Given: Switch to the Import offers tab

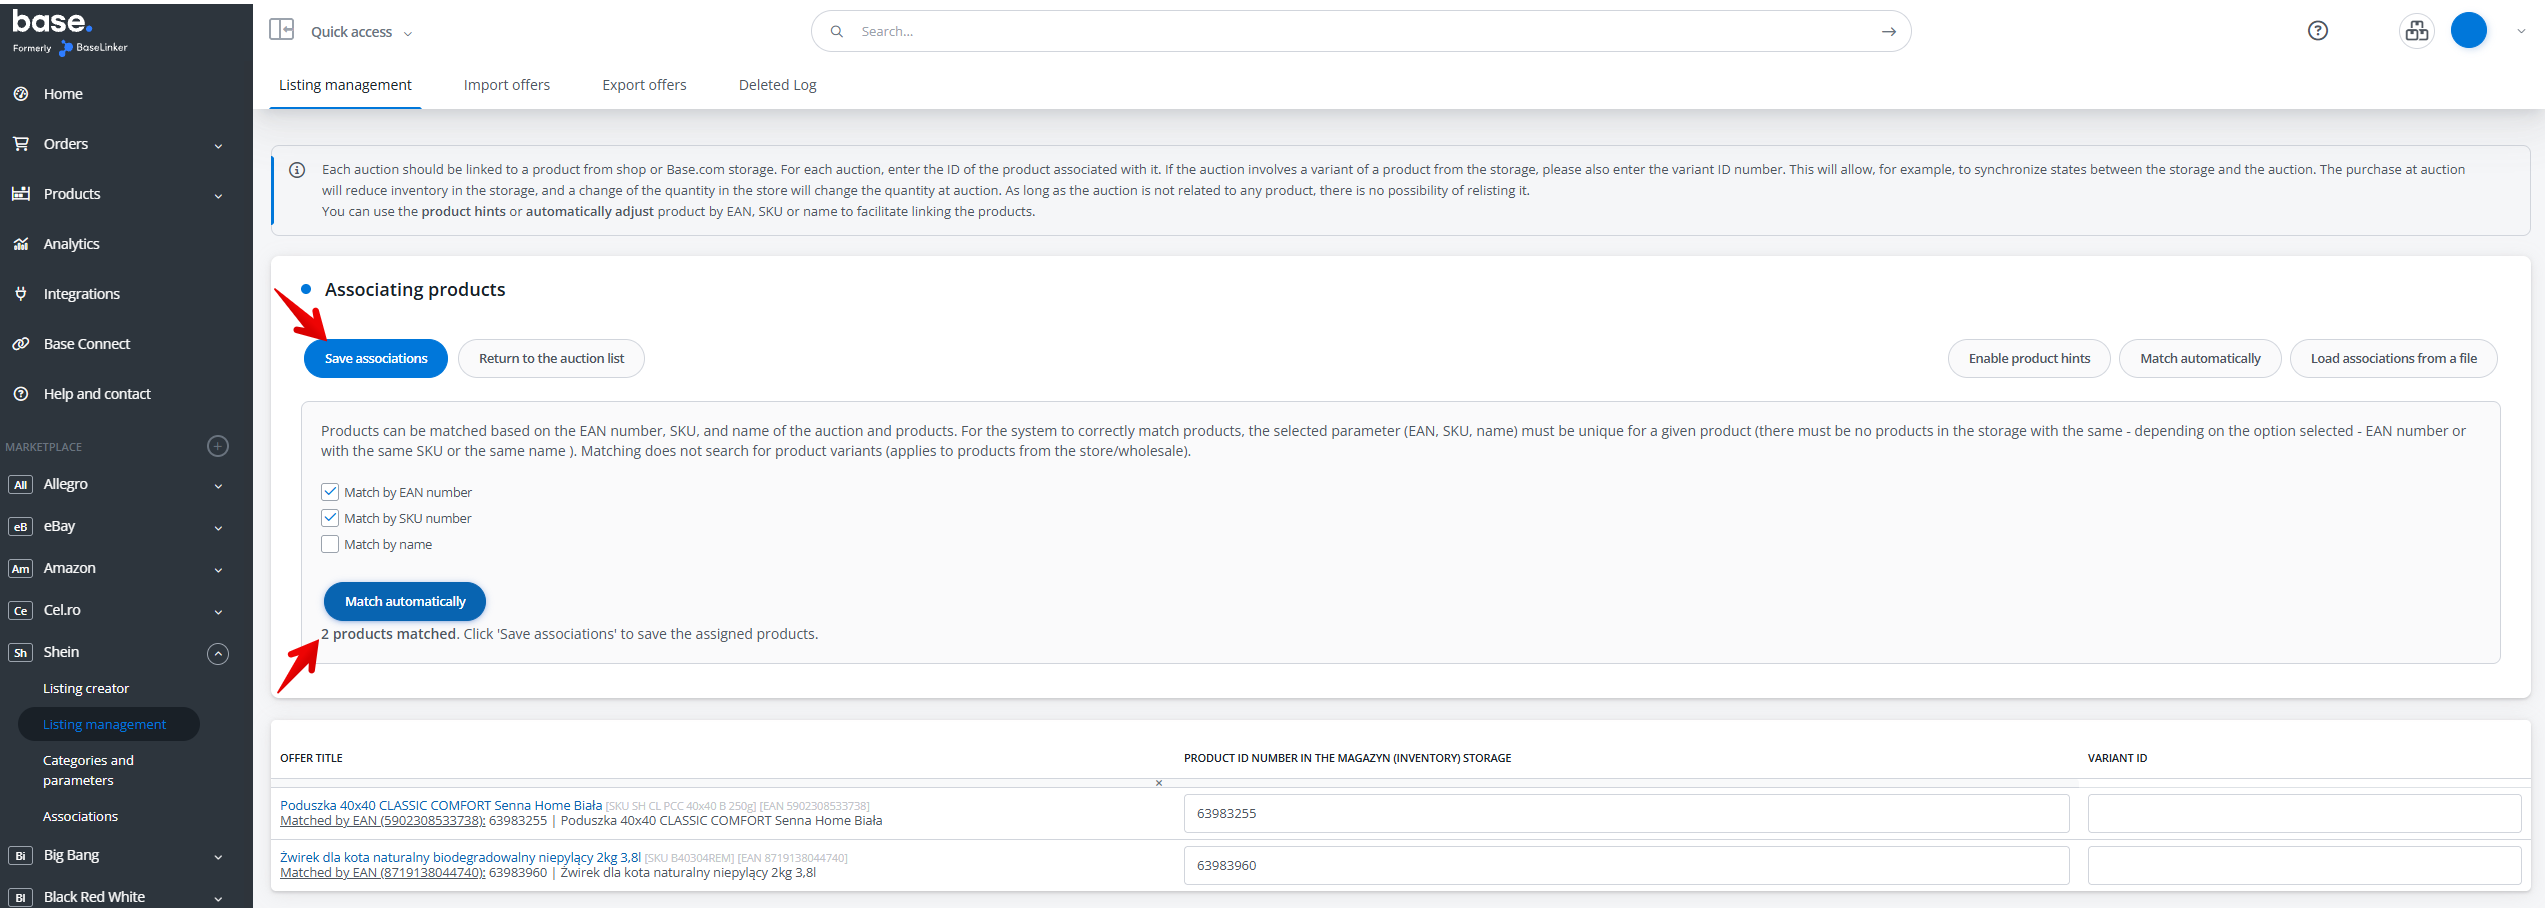Looking at the screenshot, I should 506,85.
